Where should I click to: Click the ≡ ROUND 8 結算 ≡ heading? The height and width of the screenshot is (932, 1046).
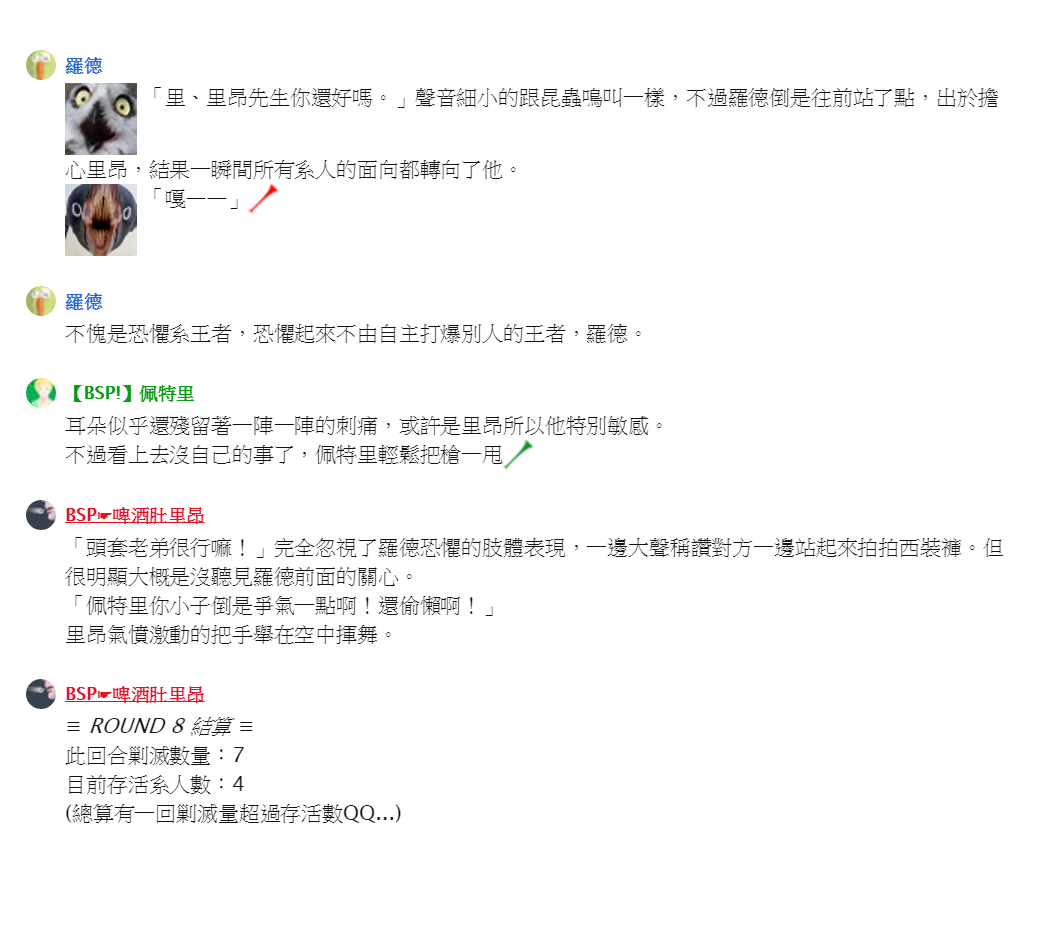pyautogui.click(x=160, y=726)
